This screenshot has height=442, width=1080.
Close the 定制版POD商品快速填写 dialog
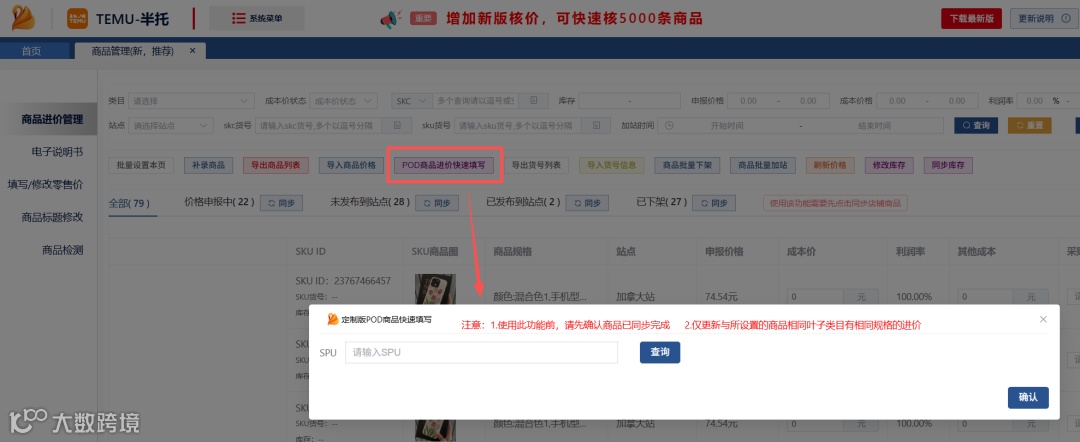point(1043,319)
